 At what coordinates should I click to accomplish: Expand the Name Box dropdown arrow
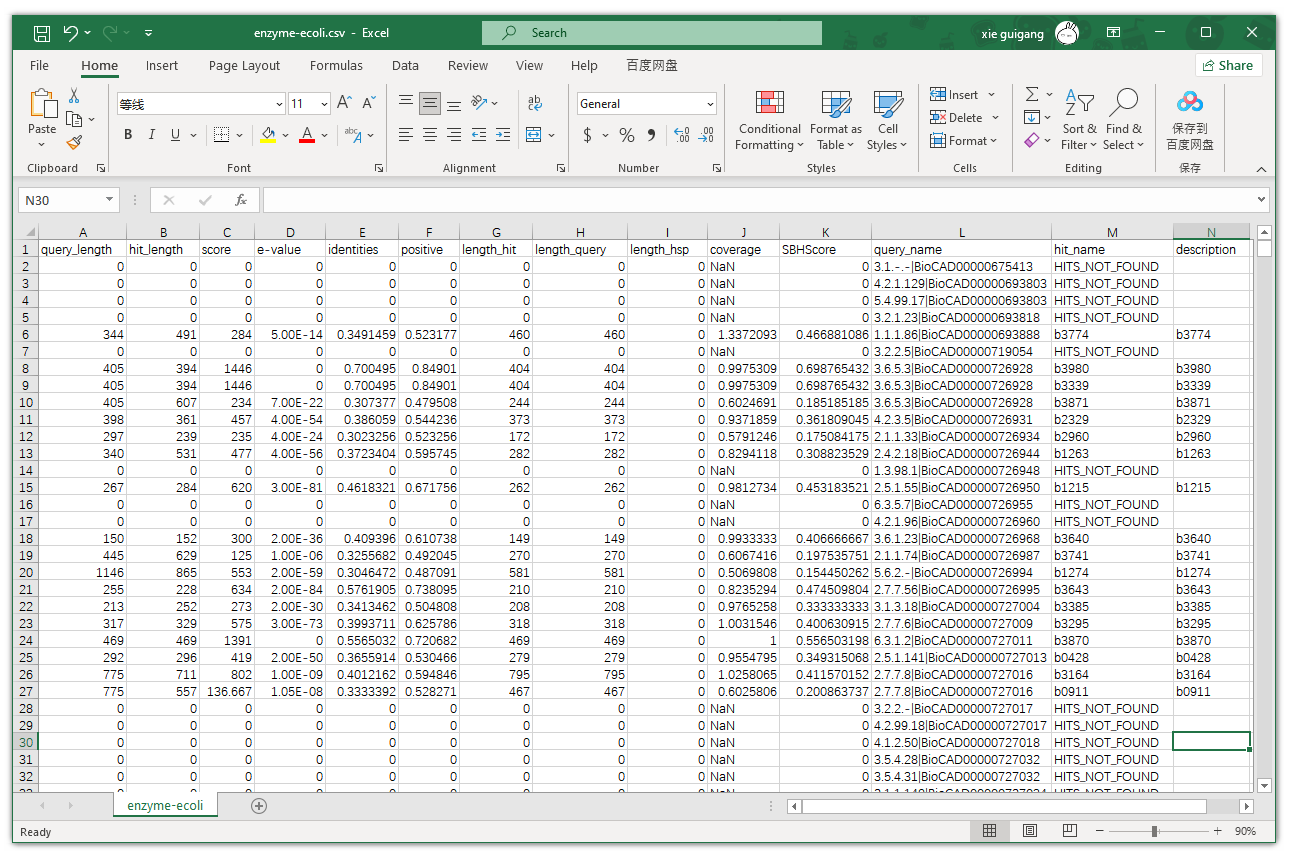pos(108,201)
